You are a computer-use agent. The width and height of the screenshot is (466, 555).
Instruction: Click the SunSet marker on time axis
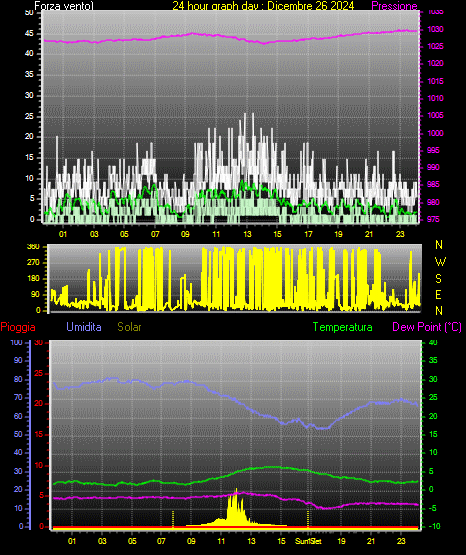(x=308, y=541)
